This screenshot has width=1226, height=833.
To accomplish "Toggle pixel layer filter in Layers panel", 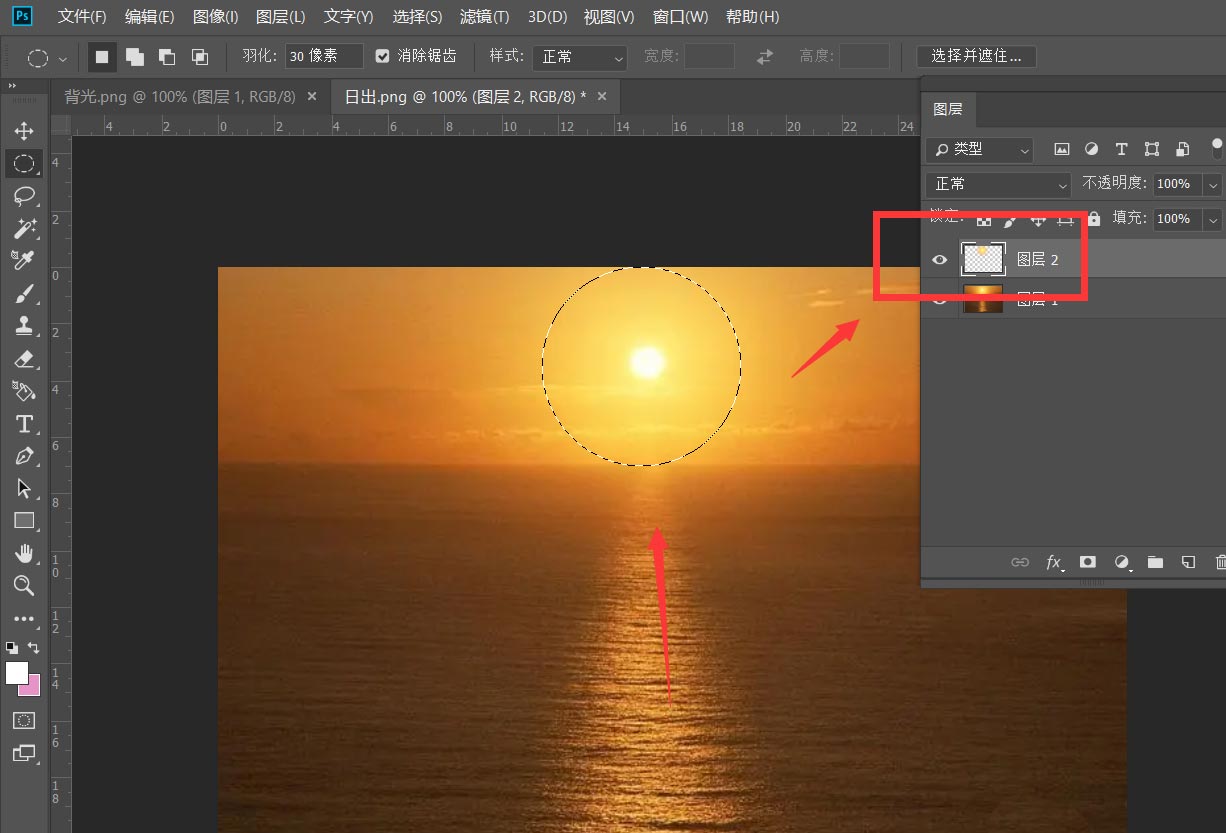I will pos(1061,149).
